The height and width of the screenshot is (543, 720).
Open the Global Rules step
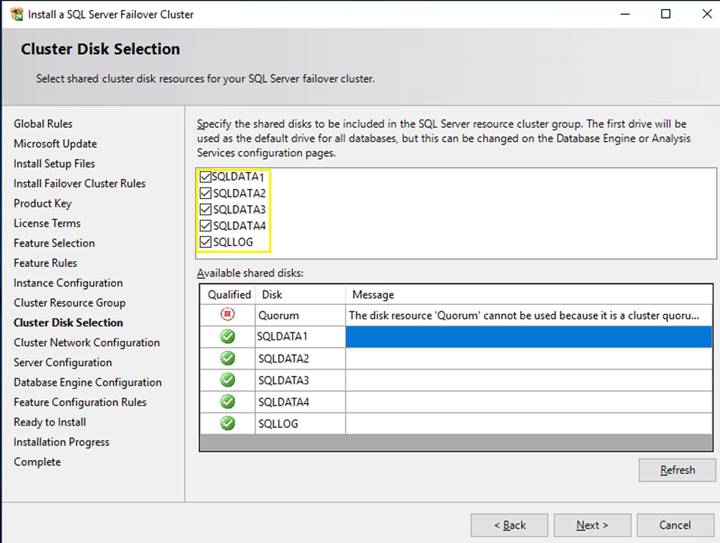43,124
